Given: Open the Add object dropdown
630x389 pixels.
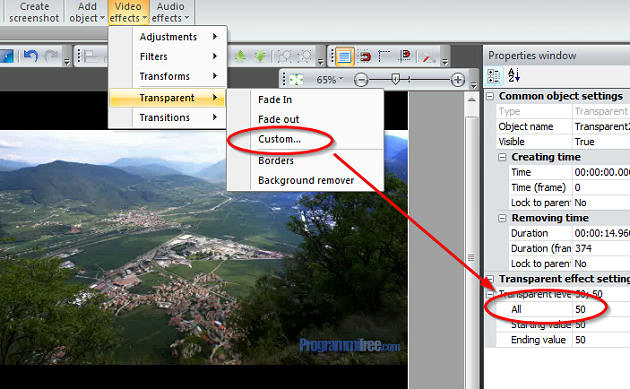Looking at the screenshot, I should 87,12.
